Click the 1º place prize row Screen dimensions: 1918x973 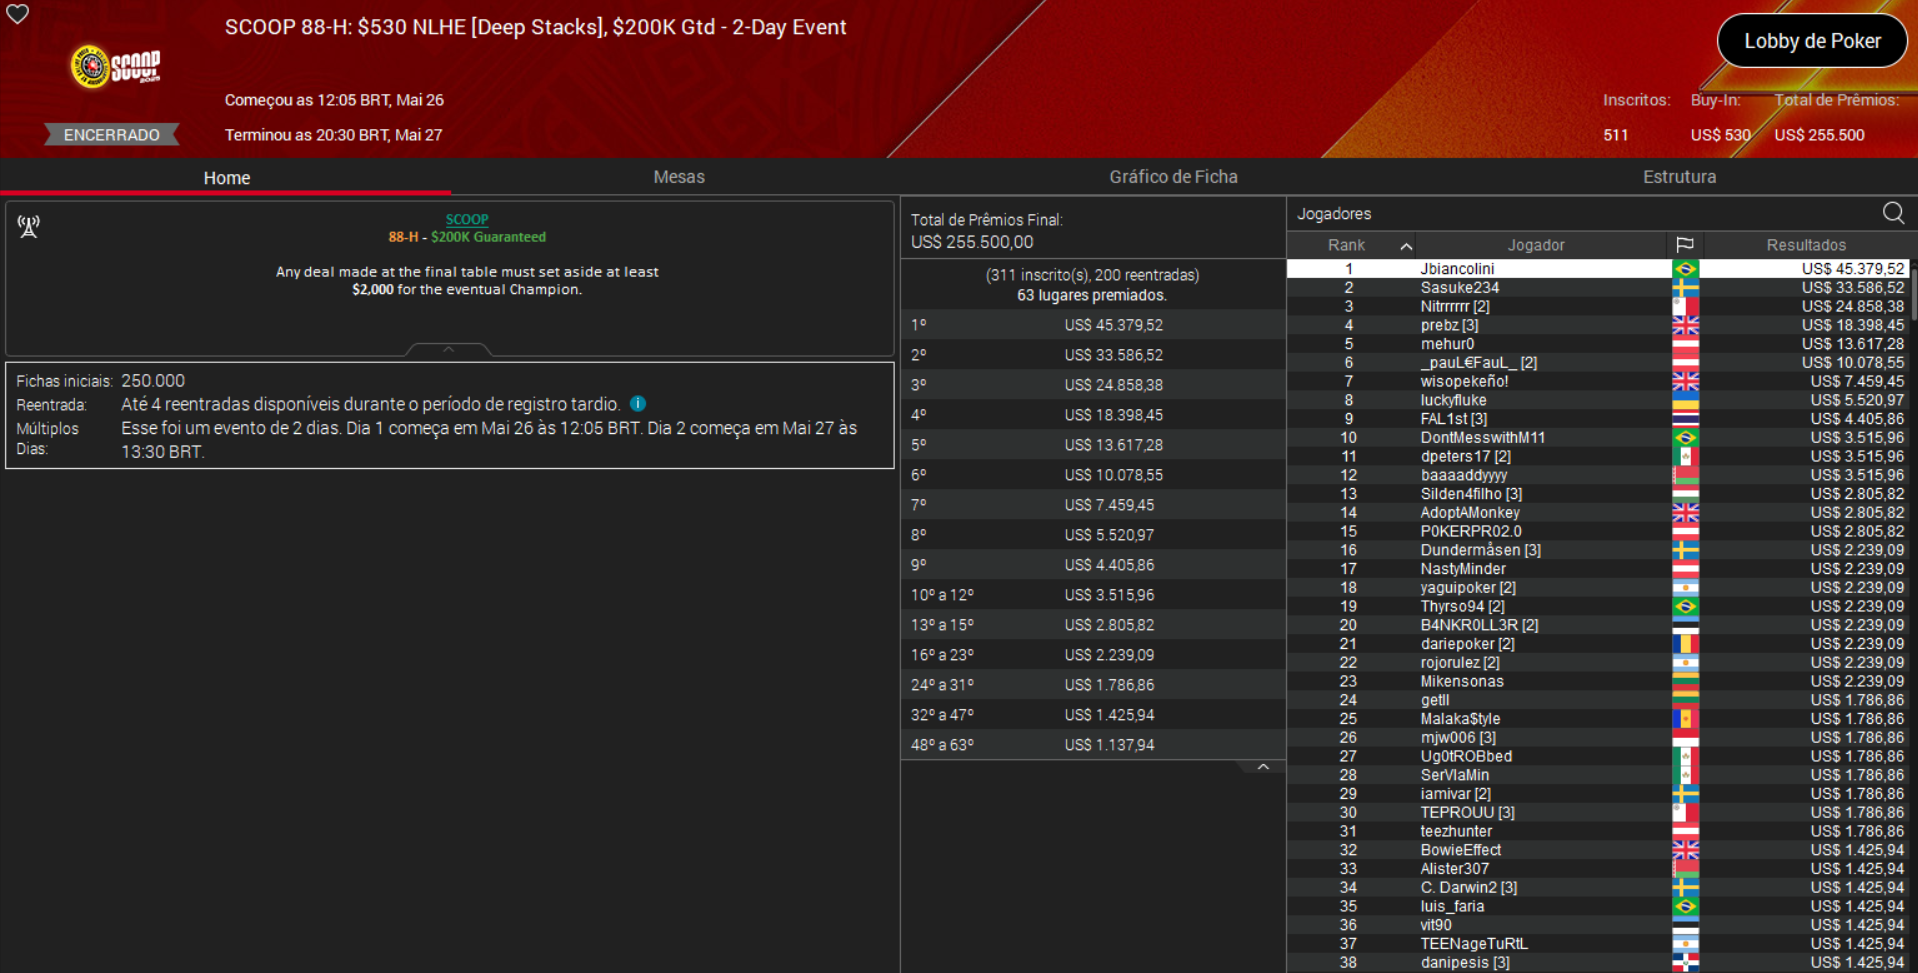tap(1093, 325)
